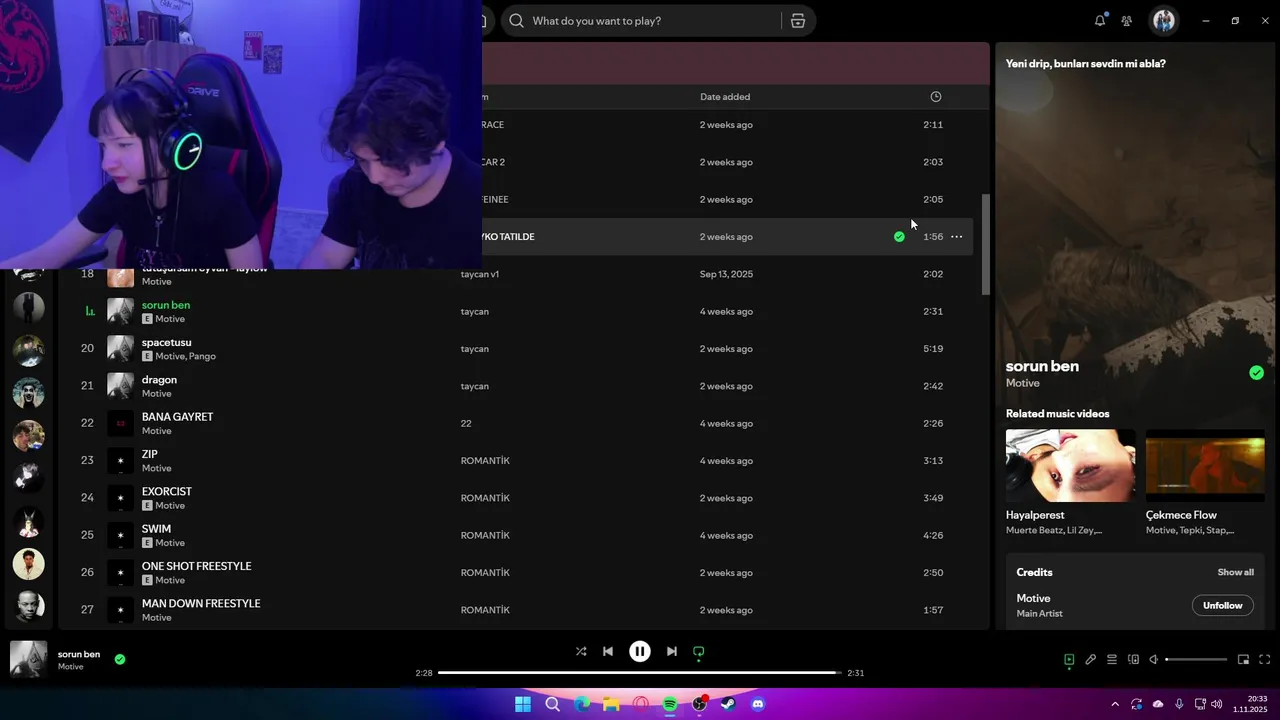This screenshot has height=720, width=1280.
Task: Open the Browse icon in search bar
Action: click(x=798, y=21)
